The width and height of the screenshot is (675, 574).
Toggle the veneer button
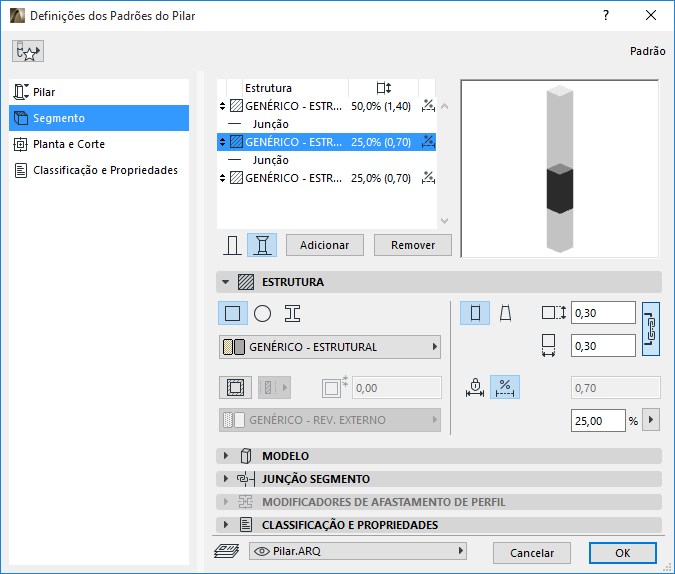tap(235, 388)
